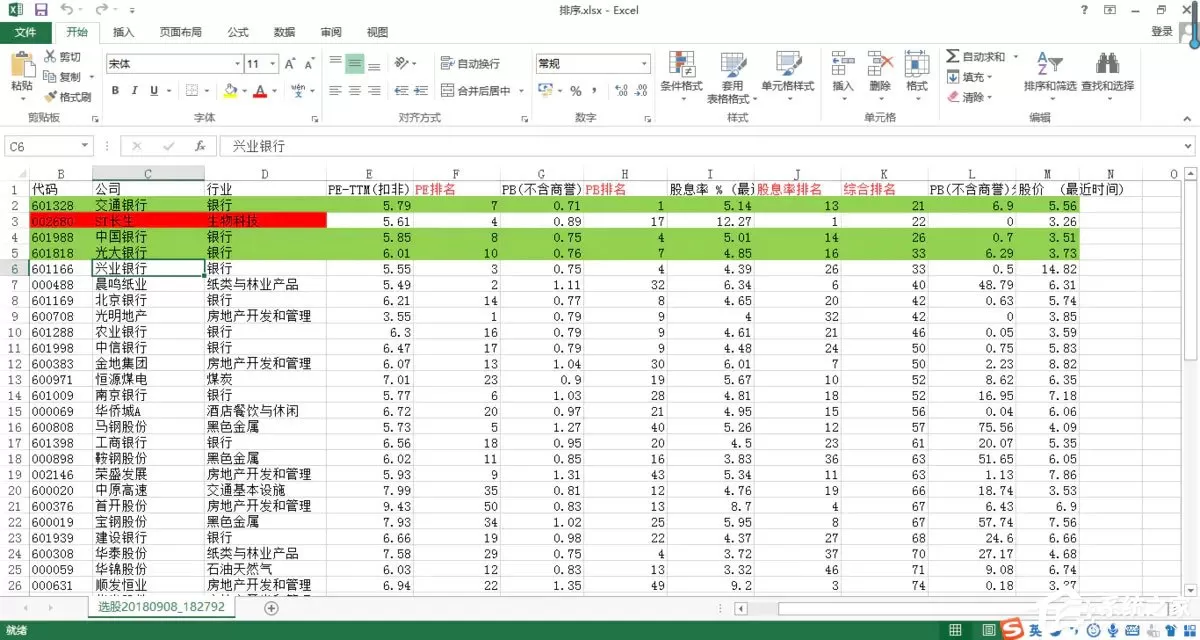Click Wrap Text (自动换行)
Screen dimensions: 1200x640
(470, 64)
